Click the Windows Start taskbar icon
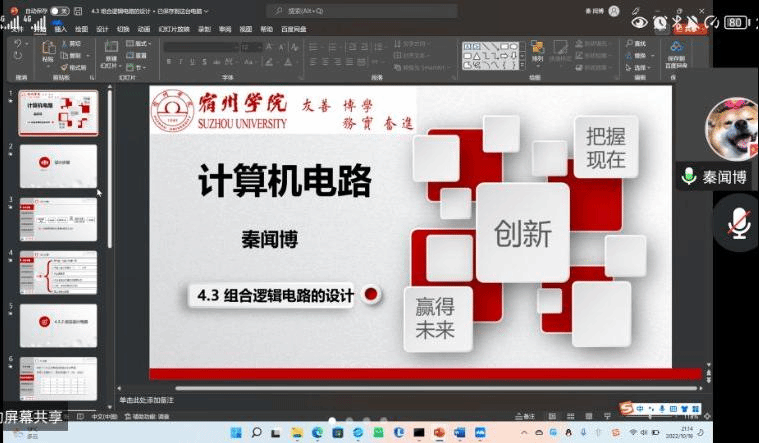The width and height of the screenshot is (759, 443). pyautogui.click(x=235, y=433)
